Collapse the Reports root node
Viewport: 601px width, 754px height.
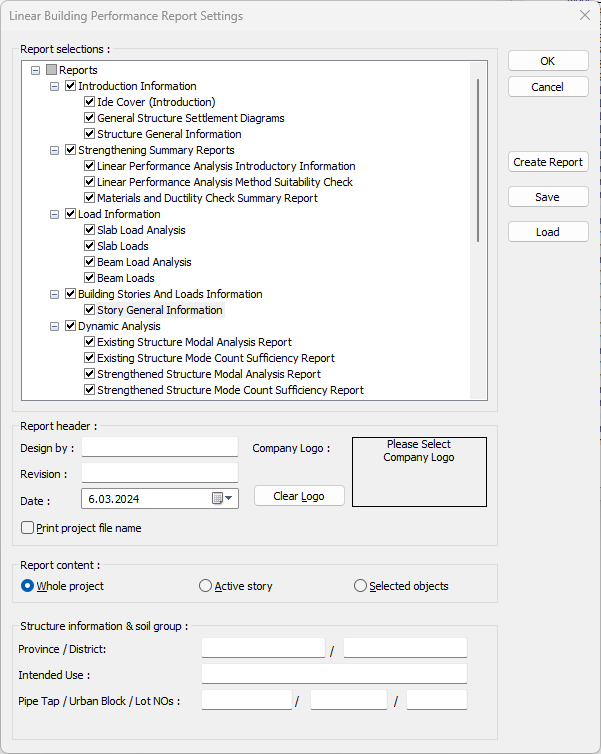tap(36, 70)
